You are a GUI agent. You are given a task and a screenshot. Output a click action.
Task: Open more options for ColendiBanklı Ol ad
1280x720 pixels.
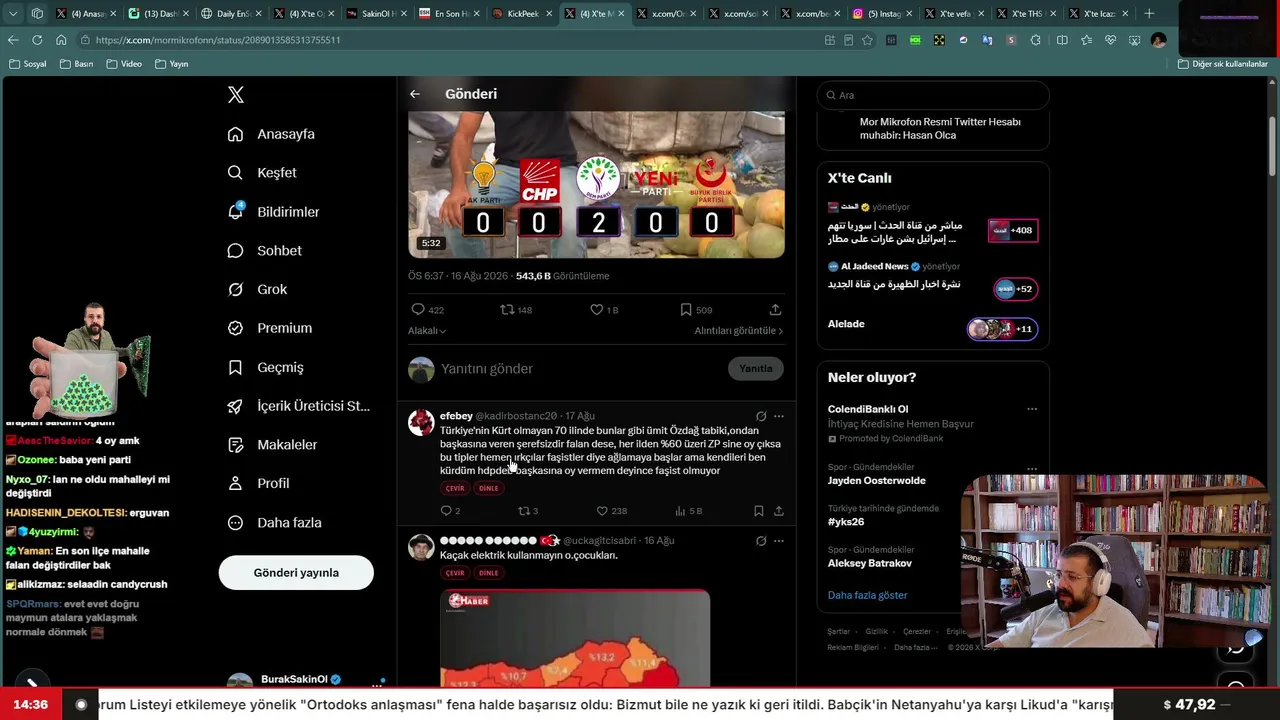coord(1032,409)
